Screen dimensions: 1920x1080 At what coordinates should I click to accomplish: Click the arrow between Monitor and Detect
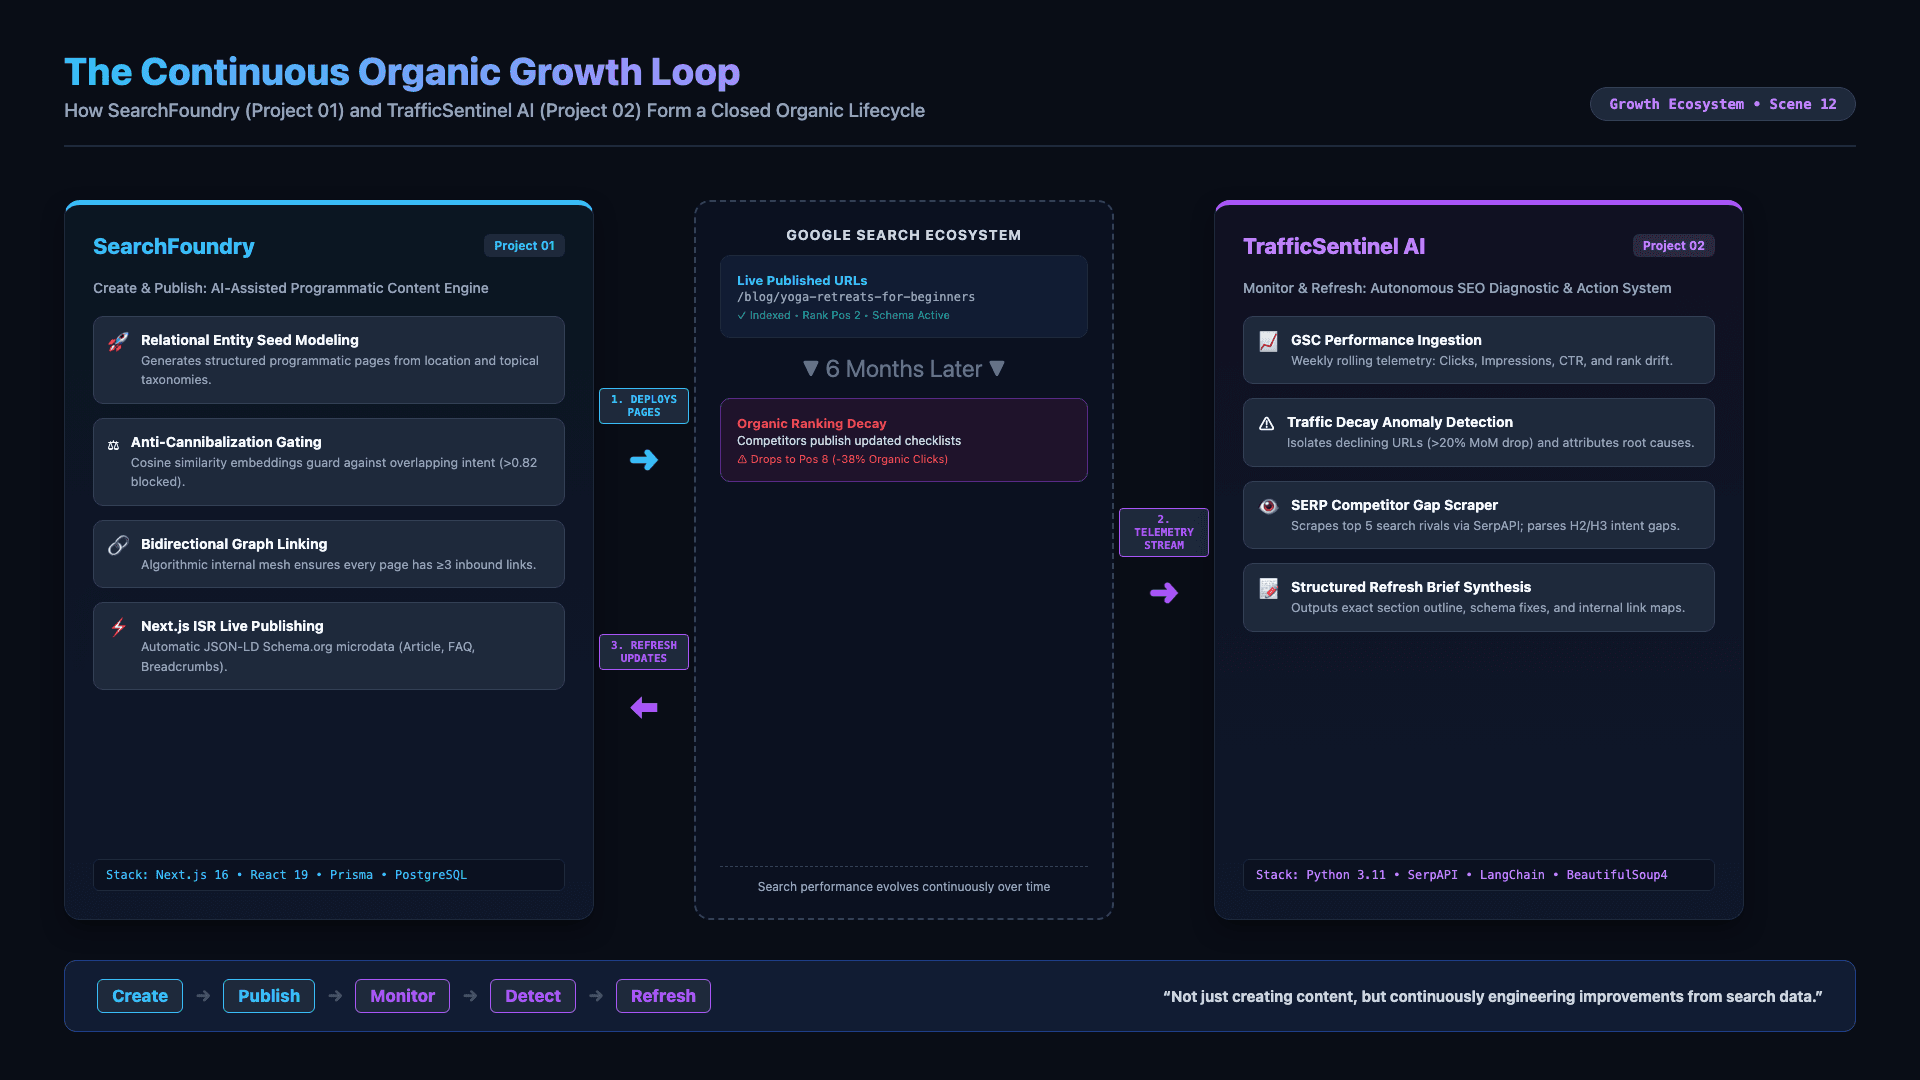tap(470, 996)
